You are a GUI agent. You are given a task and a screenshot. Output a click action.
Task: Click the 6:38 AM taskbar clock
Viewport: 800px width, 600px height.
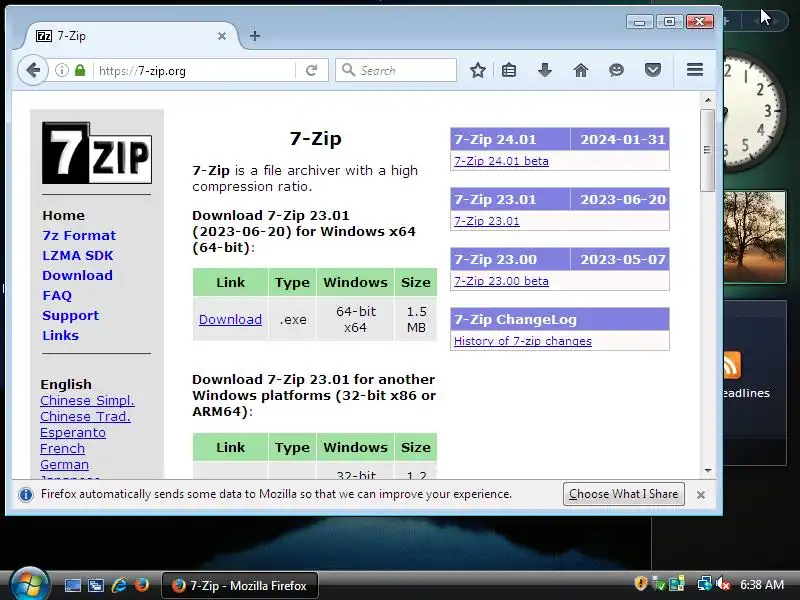[x=762, y=584]
